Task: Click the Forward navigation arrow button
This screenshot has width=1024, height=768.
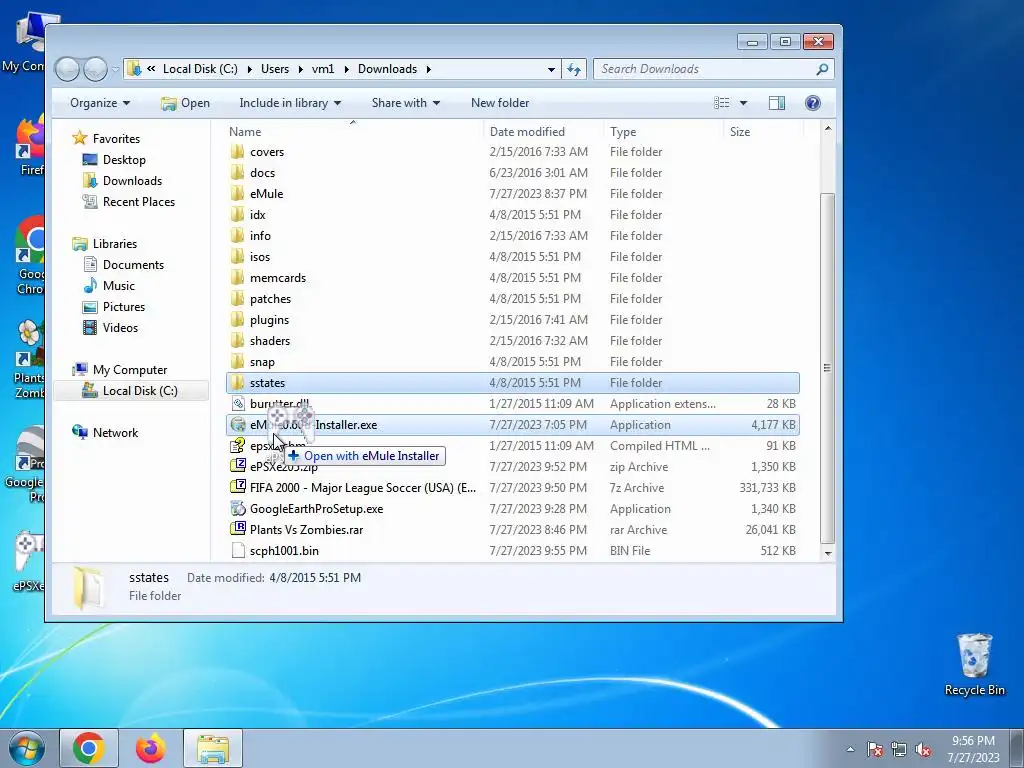Action: point(95,69)
